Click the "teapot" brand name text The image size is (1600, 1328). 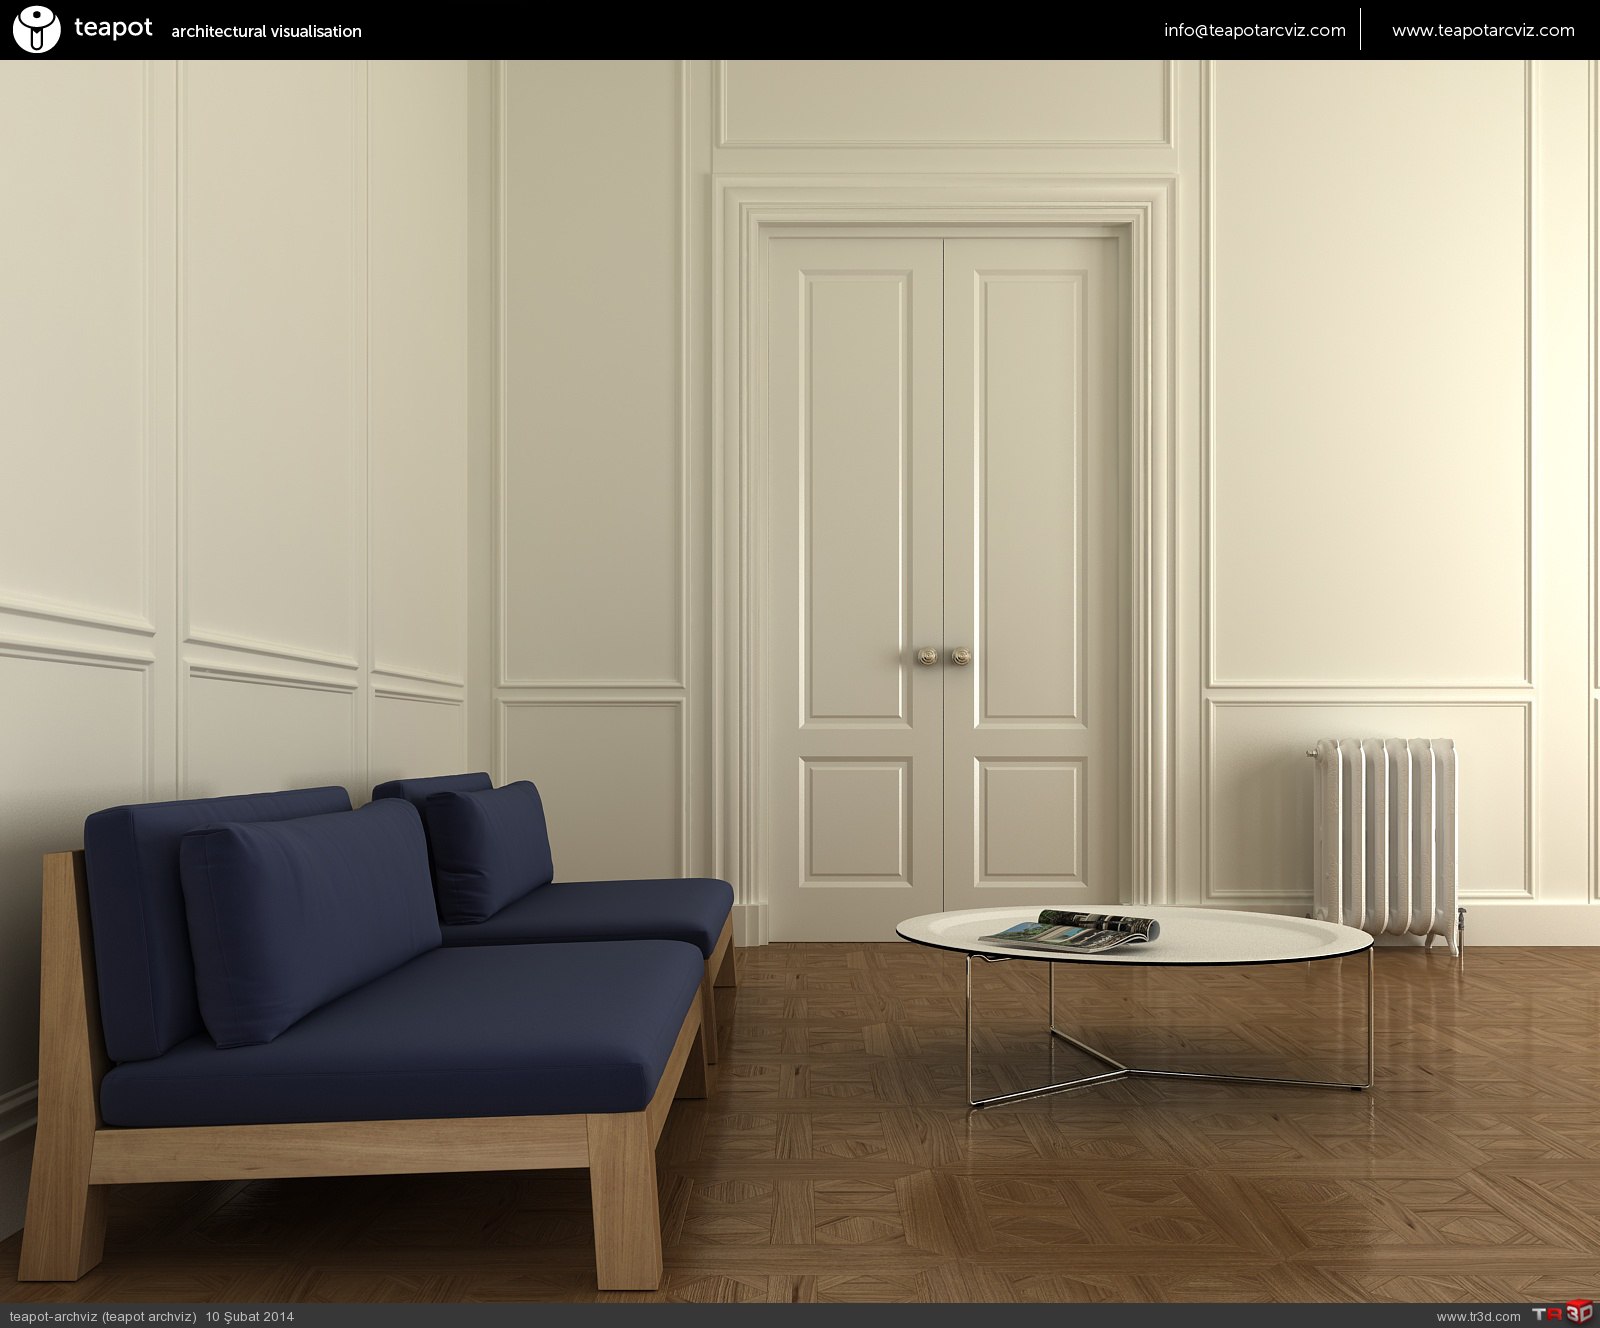(x=113, y=28)
